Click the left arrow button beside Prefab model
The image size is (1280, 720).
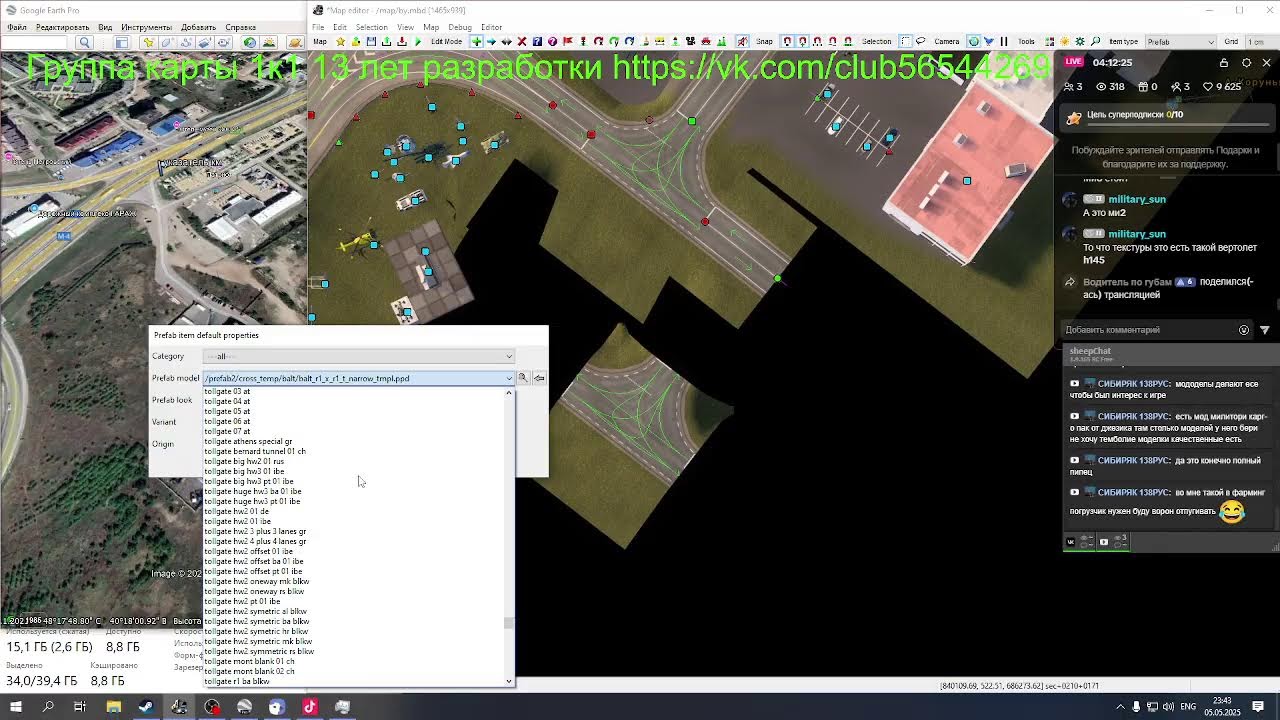coord(539,378)
